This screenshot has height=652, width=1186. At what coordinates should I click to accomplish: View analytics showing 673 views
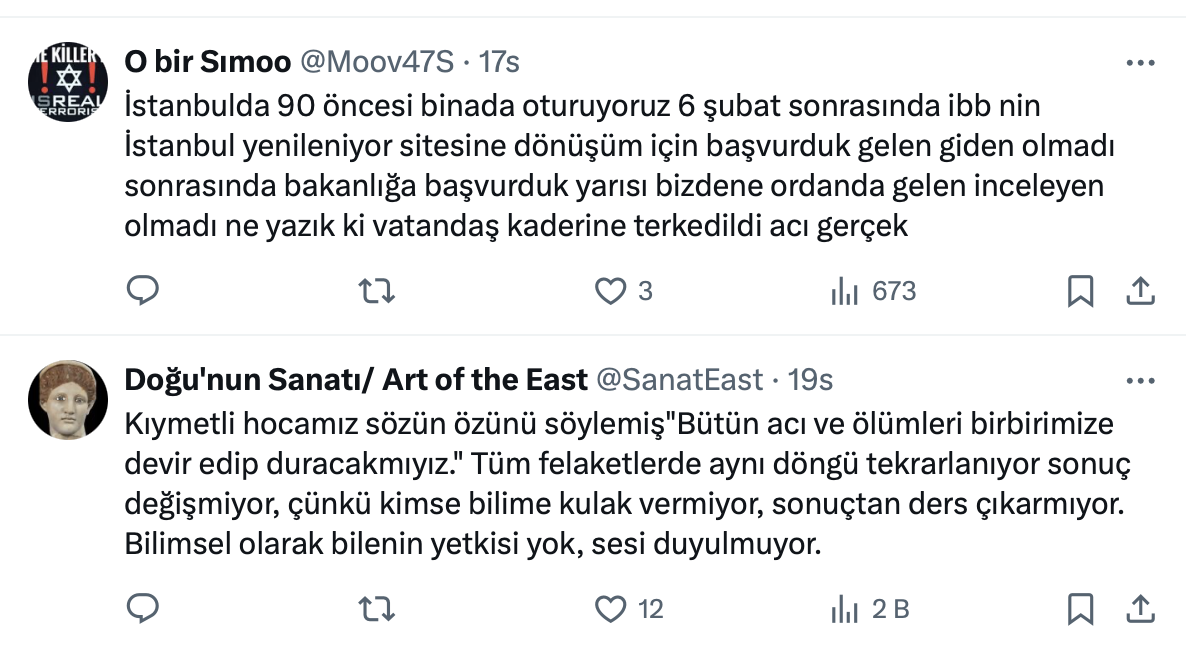845,291
